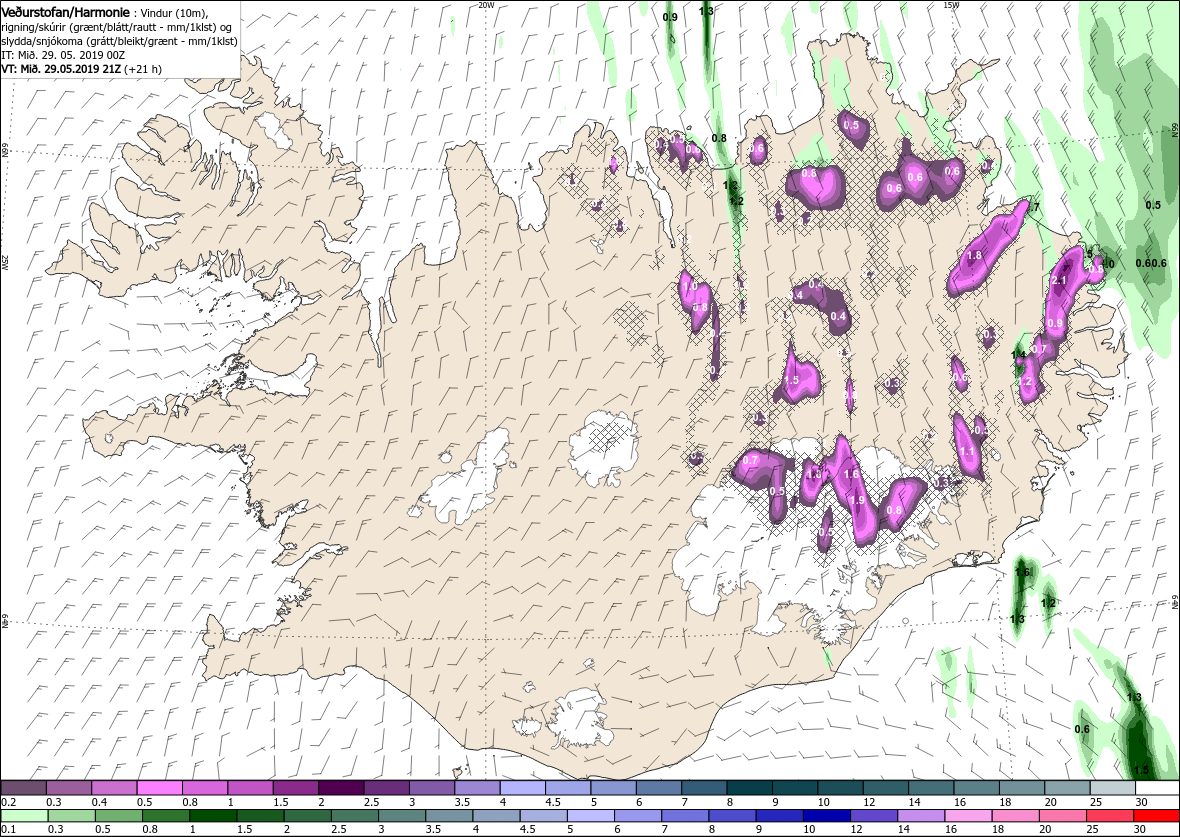Pick bright pink upper swatch between 0.5 and 0.8

(x=160, y=788)
